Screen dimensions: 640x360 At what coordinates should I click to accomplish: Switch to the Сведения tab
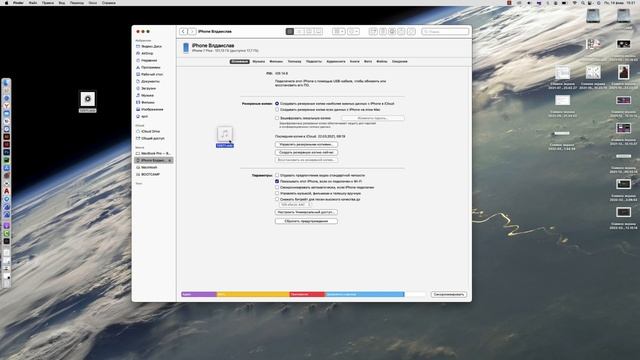point(400,61)
